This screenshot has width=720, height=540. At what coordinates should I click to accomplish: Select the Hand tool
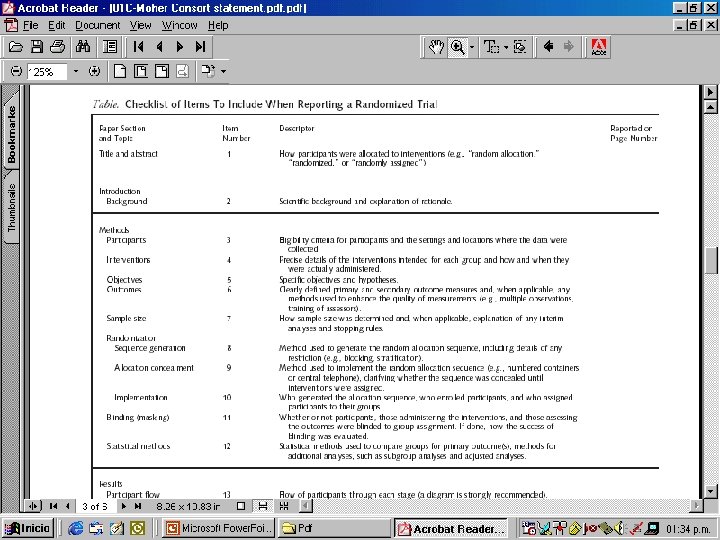(436, 47)
